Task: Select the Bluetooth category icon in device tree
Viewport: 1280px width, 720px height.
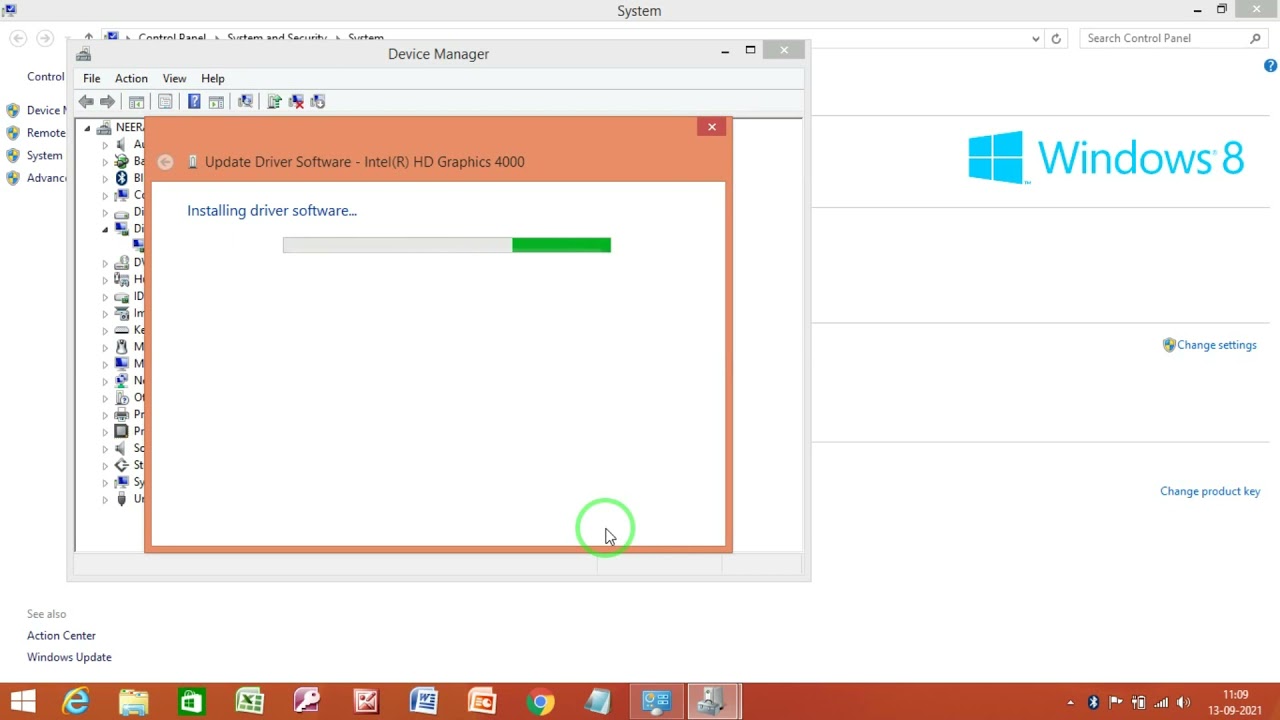Action: coord(122,178)
